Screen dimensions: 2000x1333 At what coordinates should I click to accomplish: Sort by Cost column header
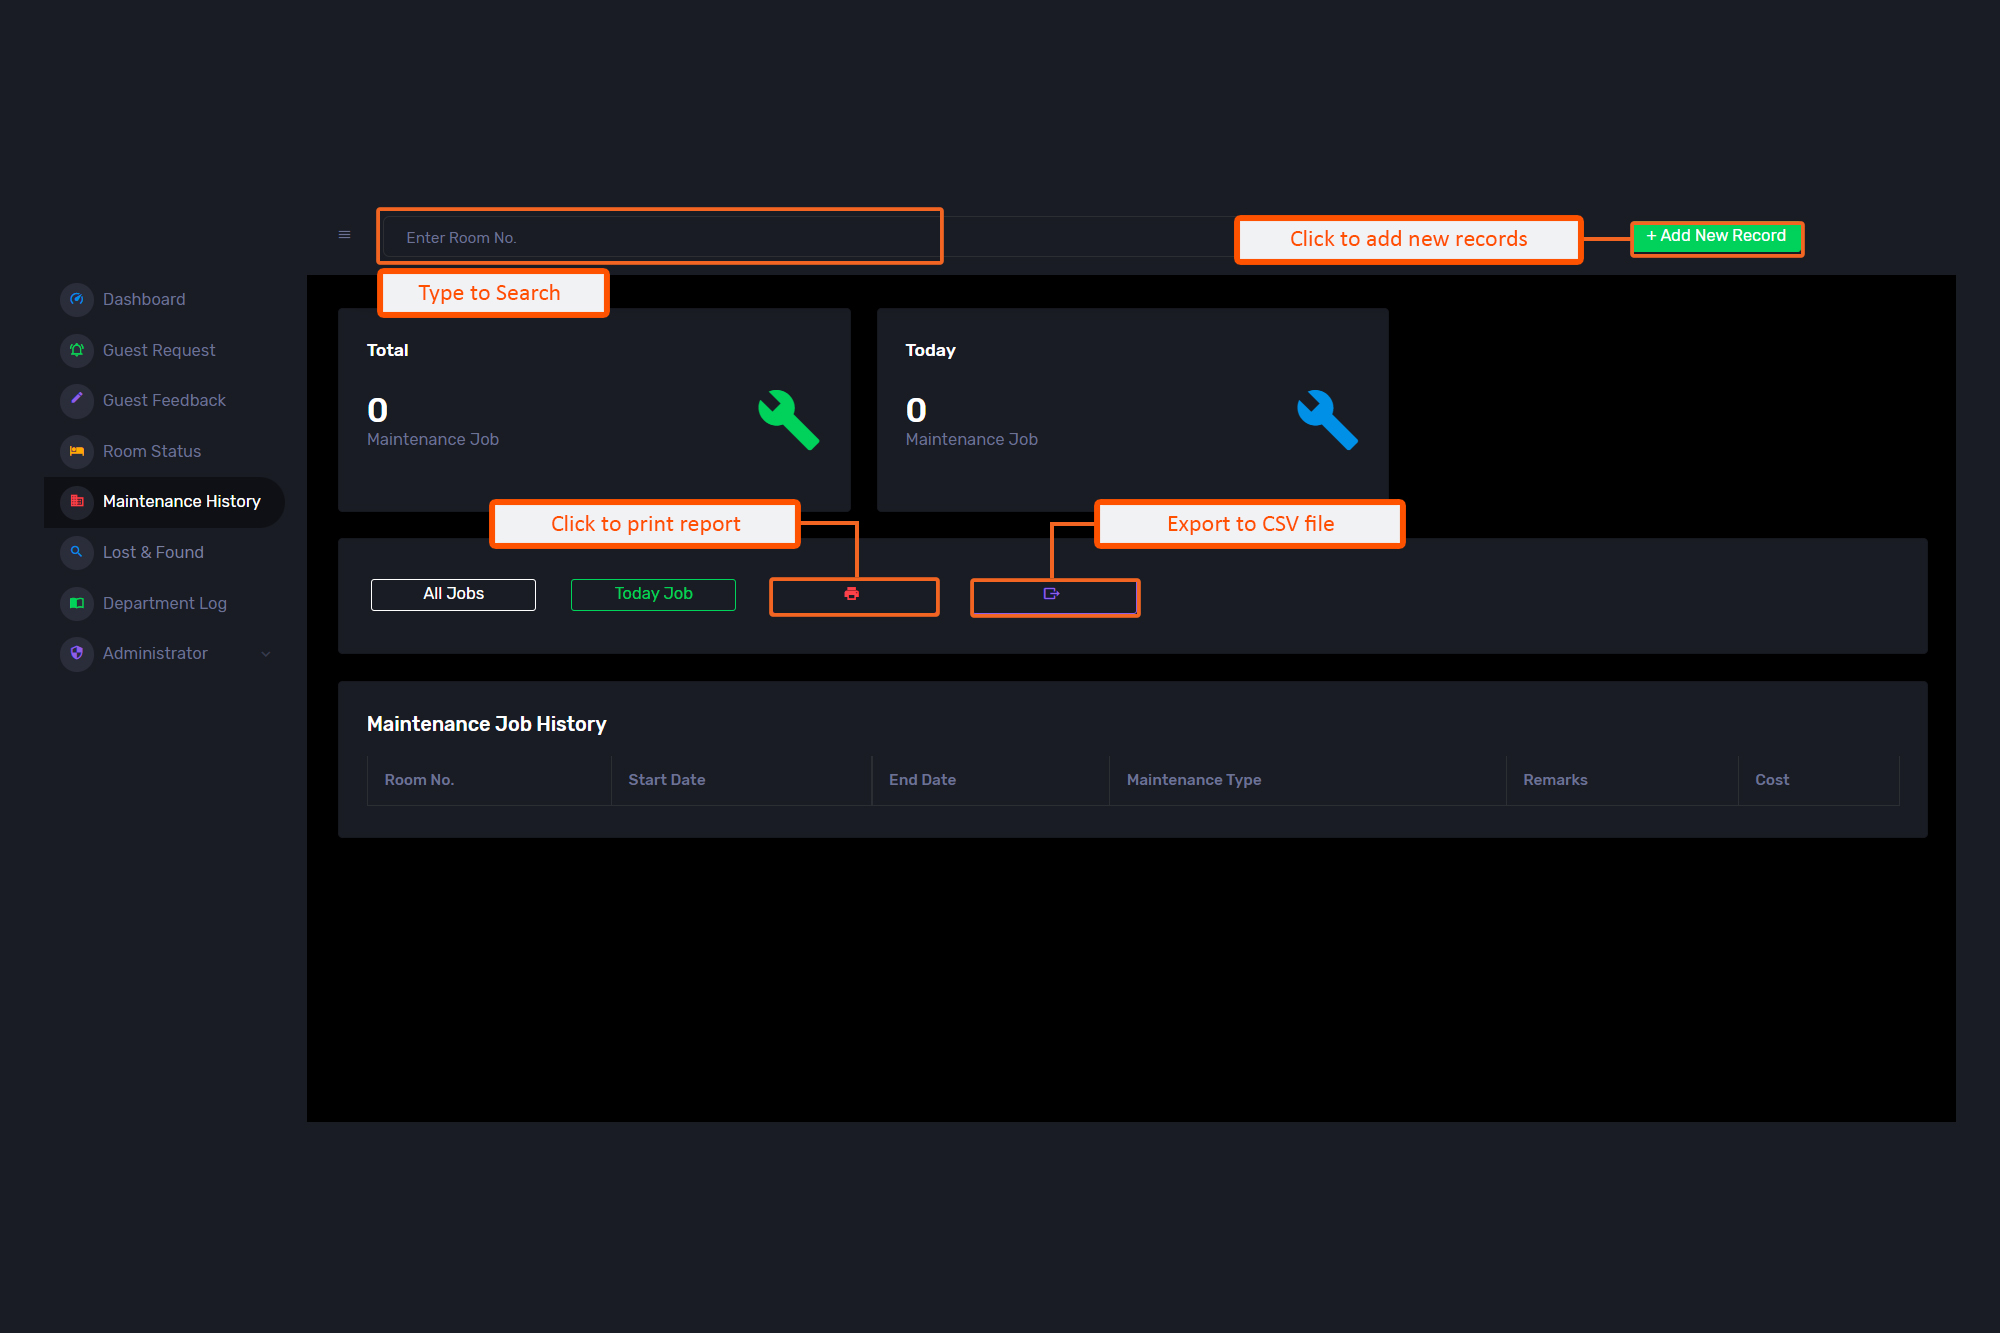click(x=1771, y=780)
